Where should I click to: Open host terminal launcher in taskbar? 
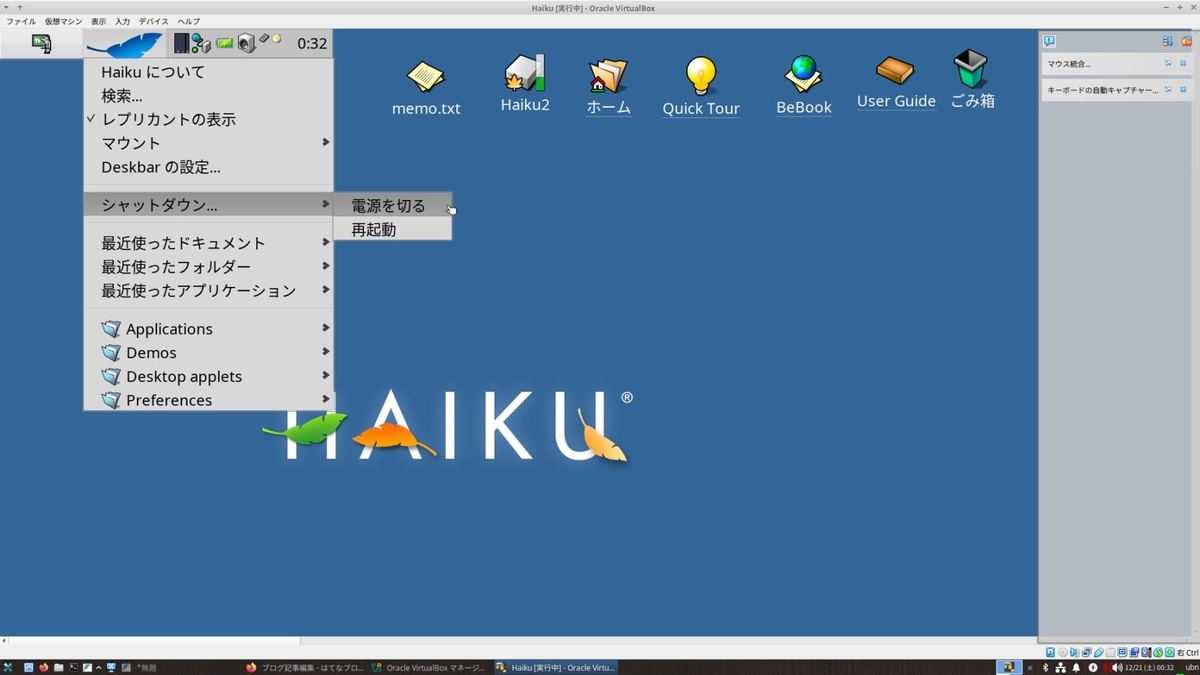(x=72, y=667)
